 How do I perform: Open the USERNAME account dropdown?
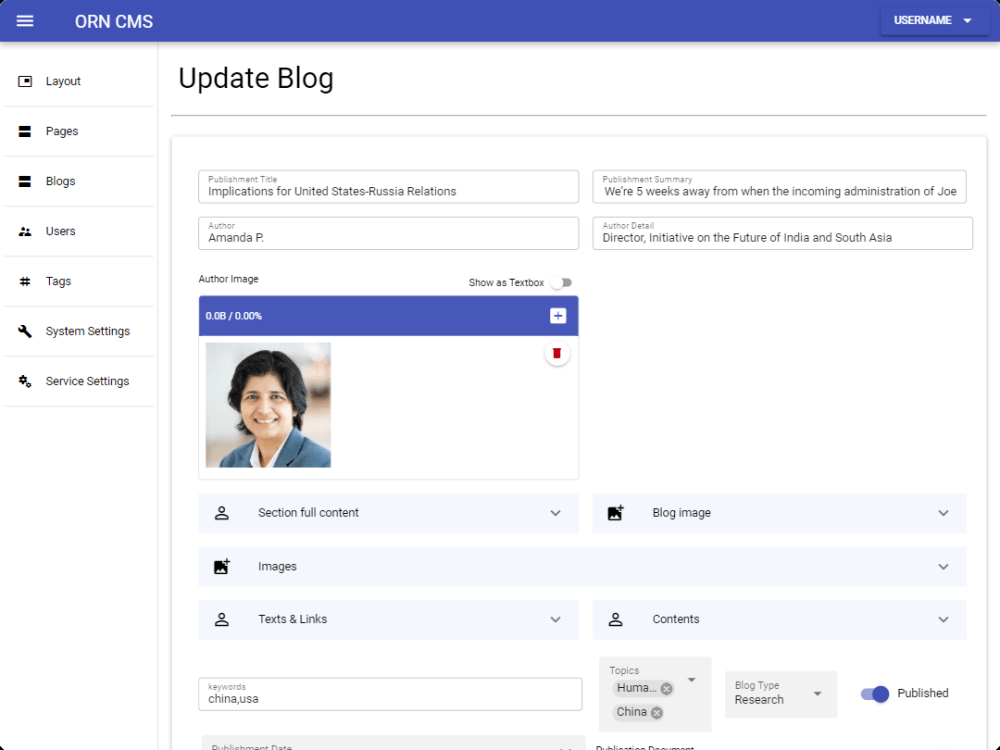tap(934, 20)
